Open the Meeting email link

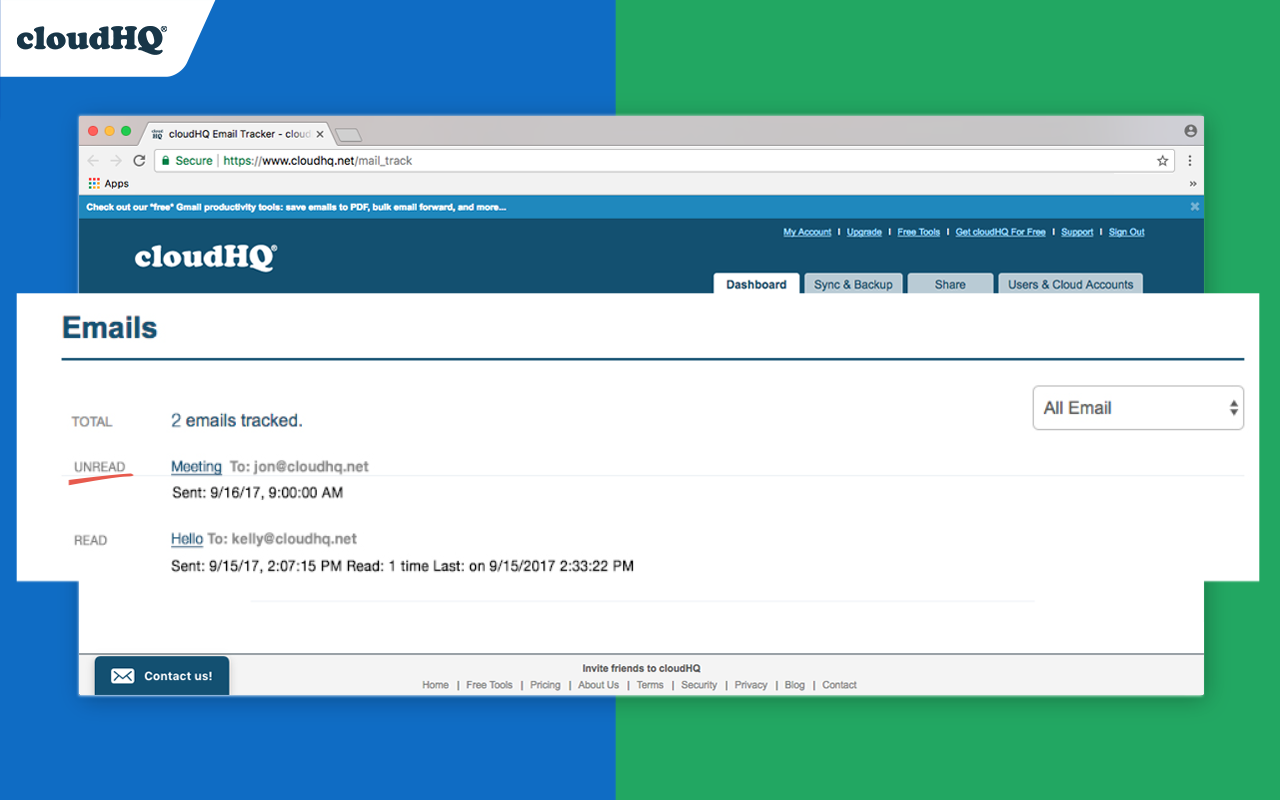pyautogui.click(x=196, y=466)
